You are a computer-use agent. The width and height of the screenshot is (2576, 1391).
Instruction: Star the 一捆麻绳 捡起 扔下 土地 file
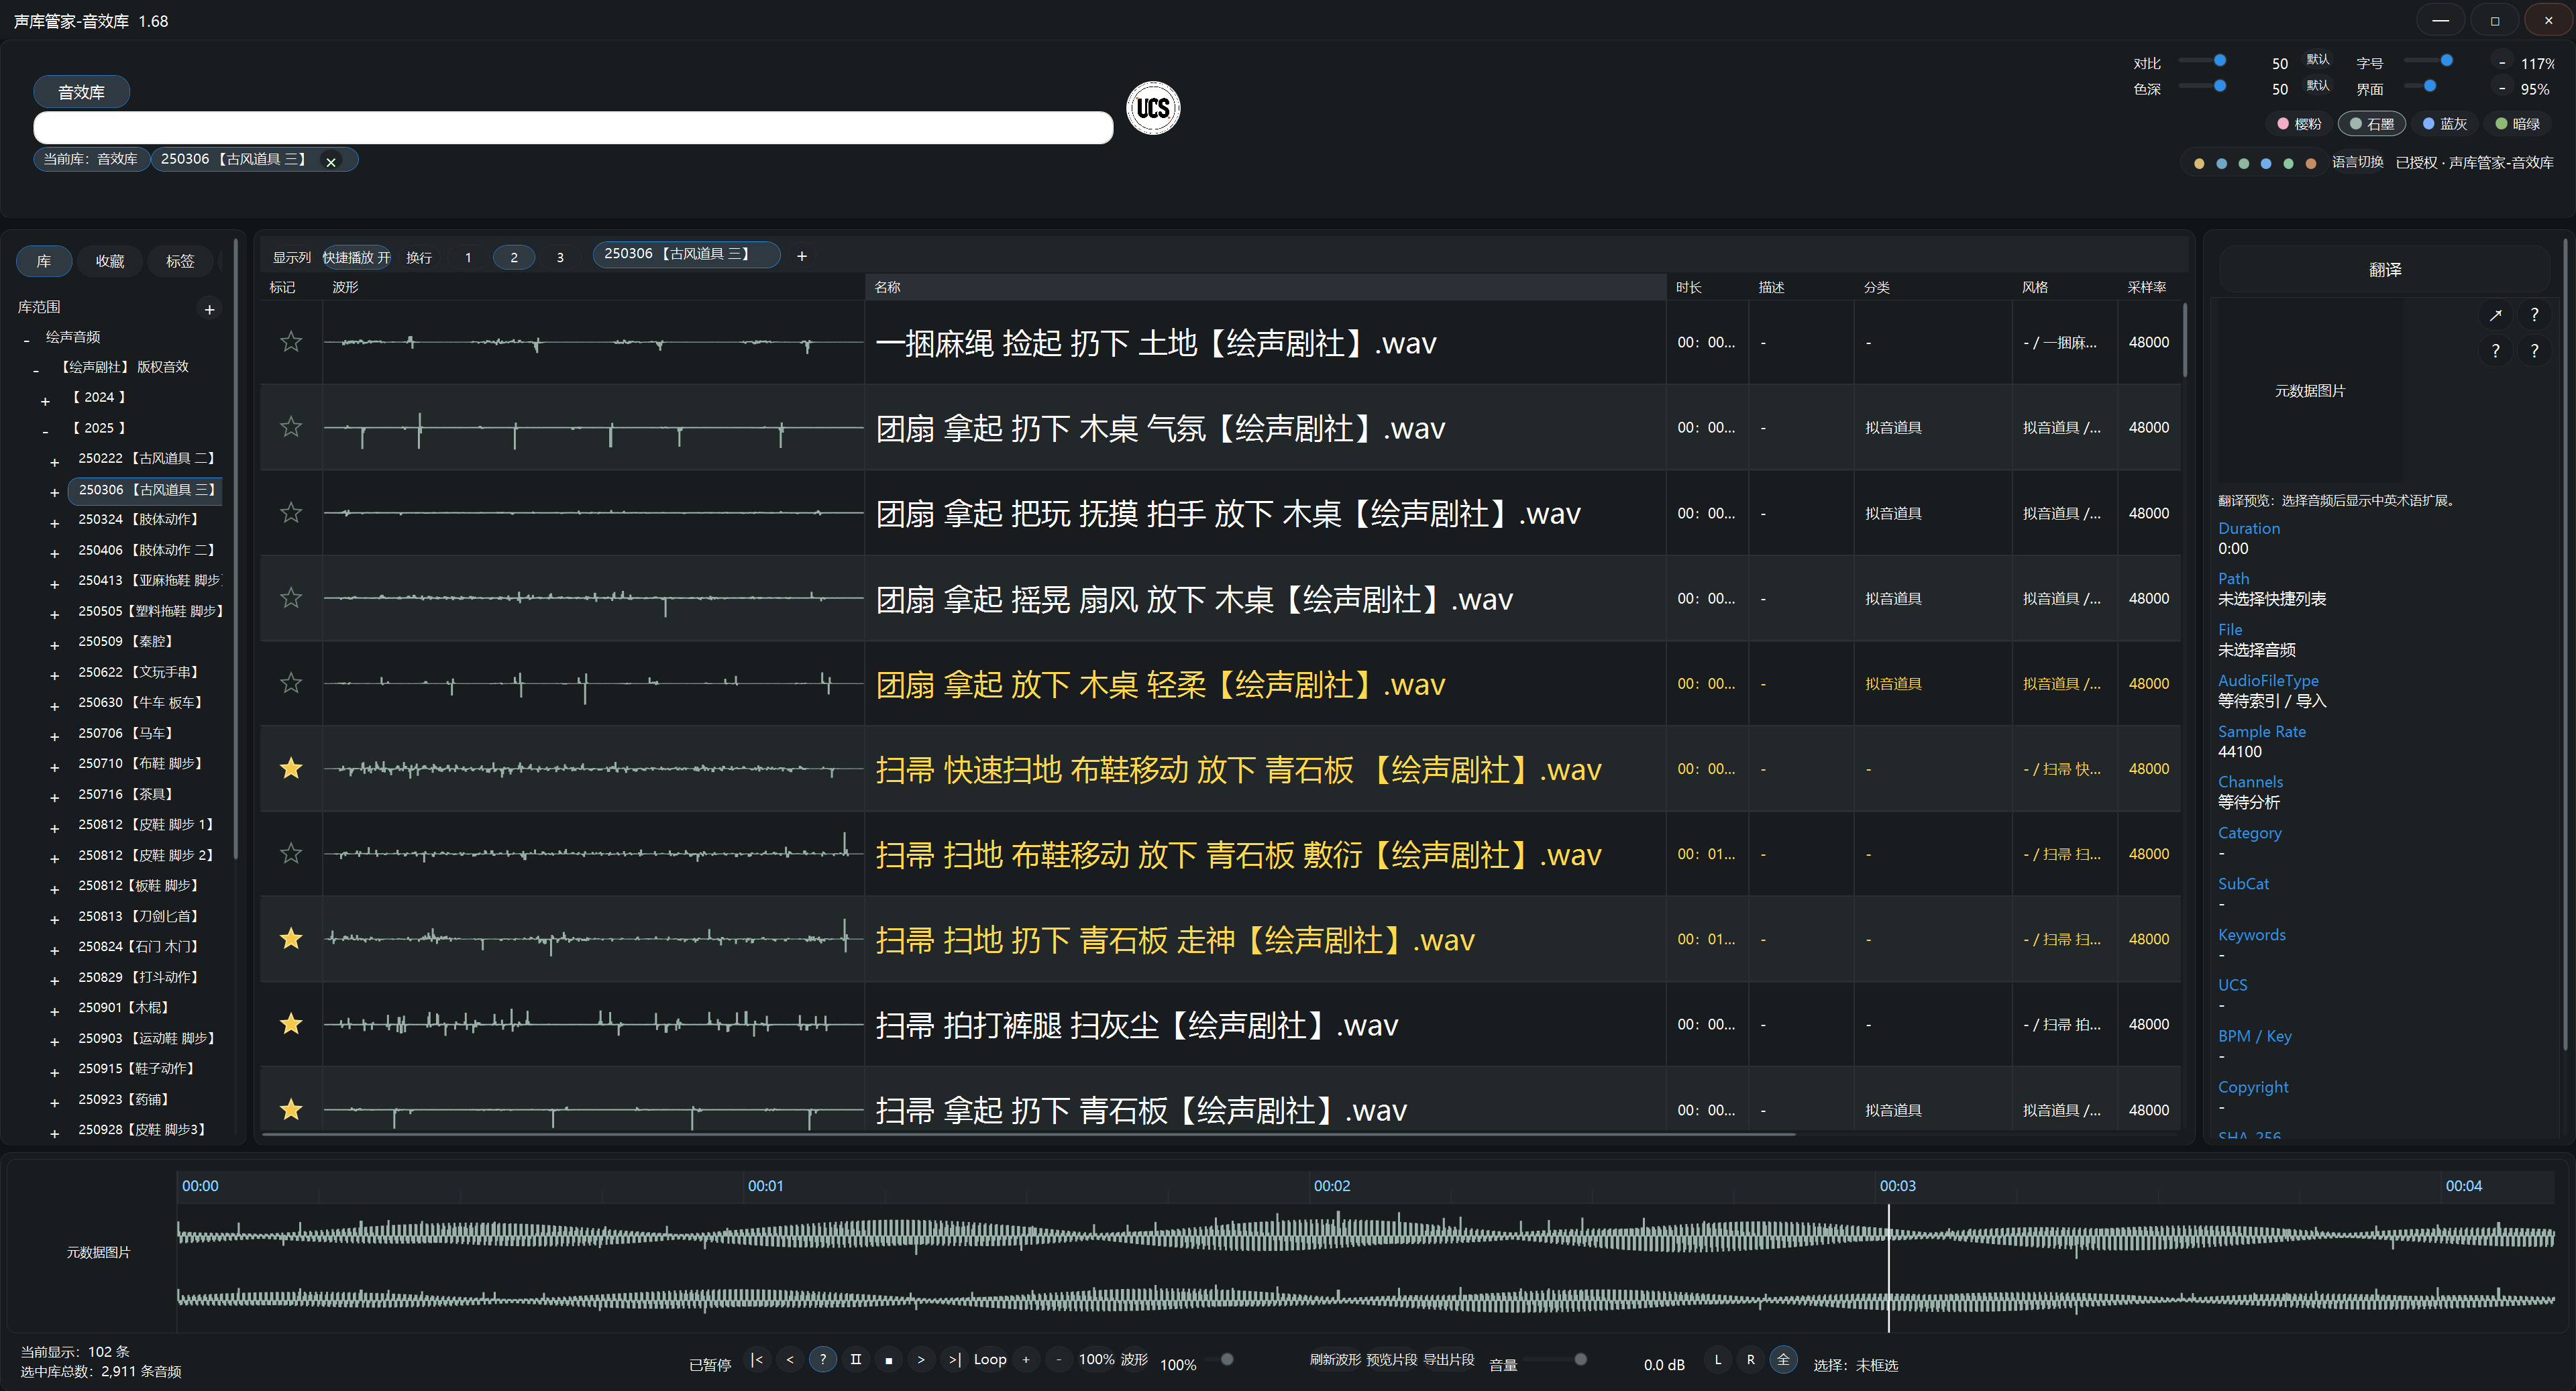click(x=291, y=342)
